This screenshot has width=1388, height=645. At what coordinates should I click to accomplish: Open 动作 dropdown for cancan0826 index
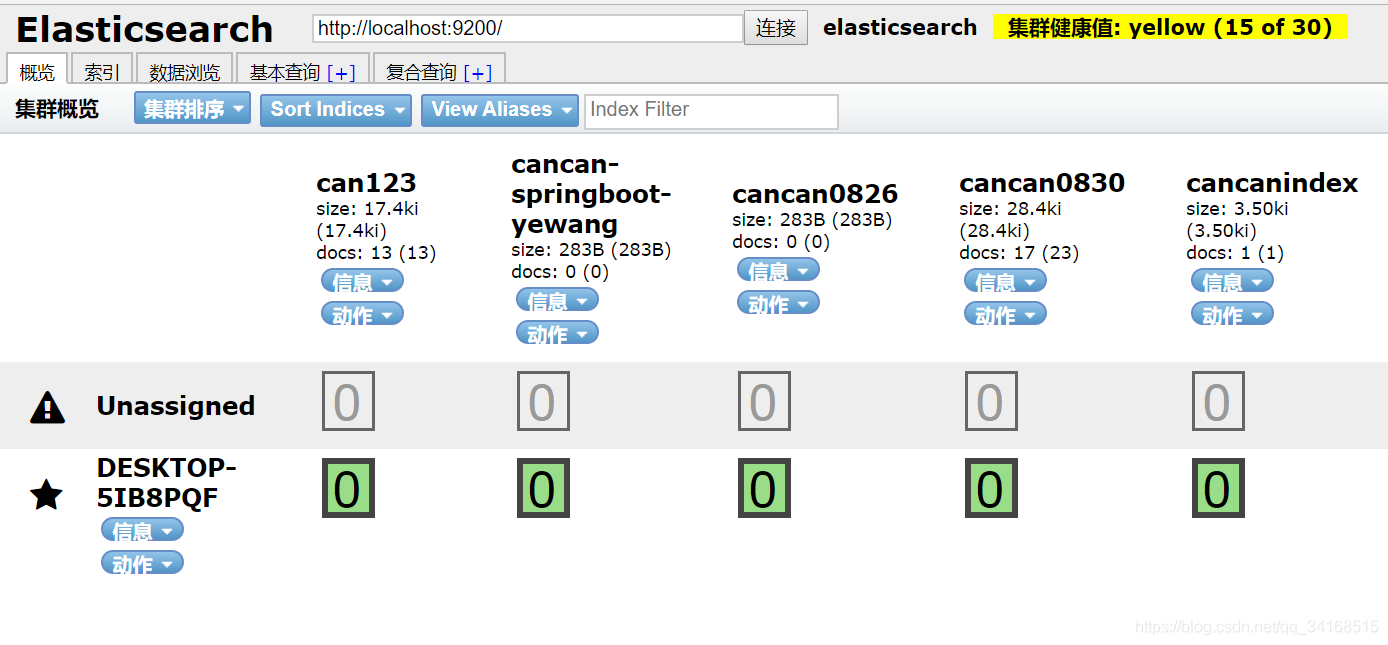[x=778, y=302]
